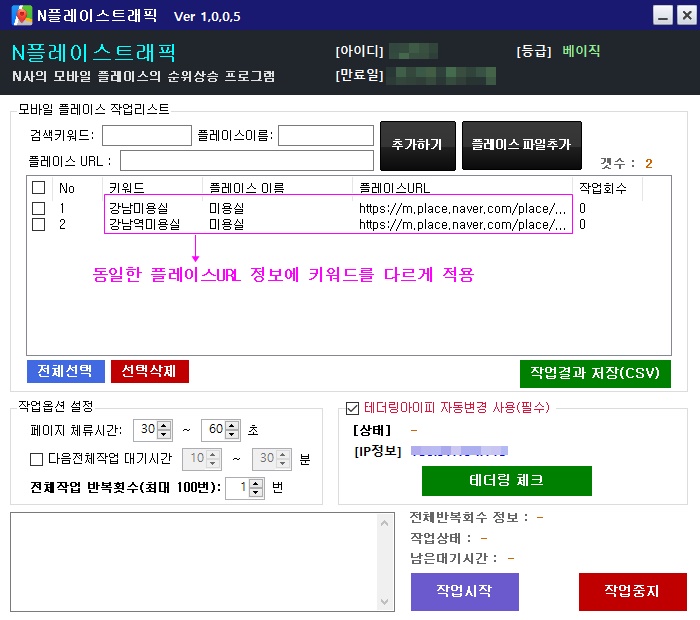Focus the 검색키워드 input field
Viewport: 700px width, 620px height.
pos(147,135)
